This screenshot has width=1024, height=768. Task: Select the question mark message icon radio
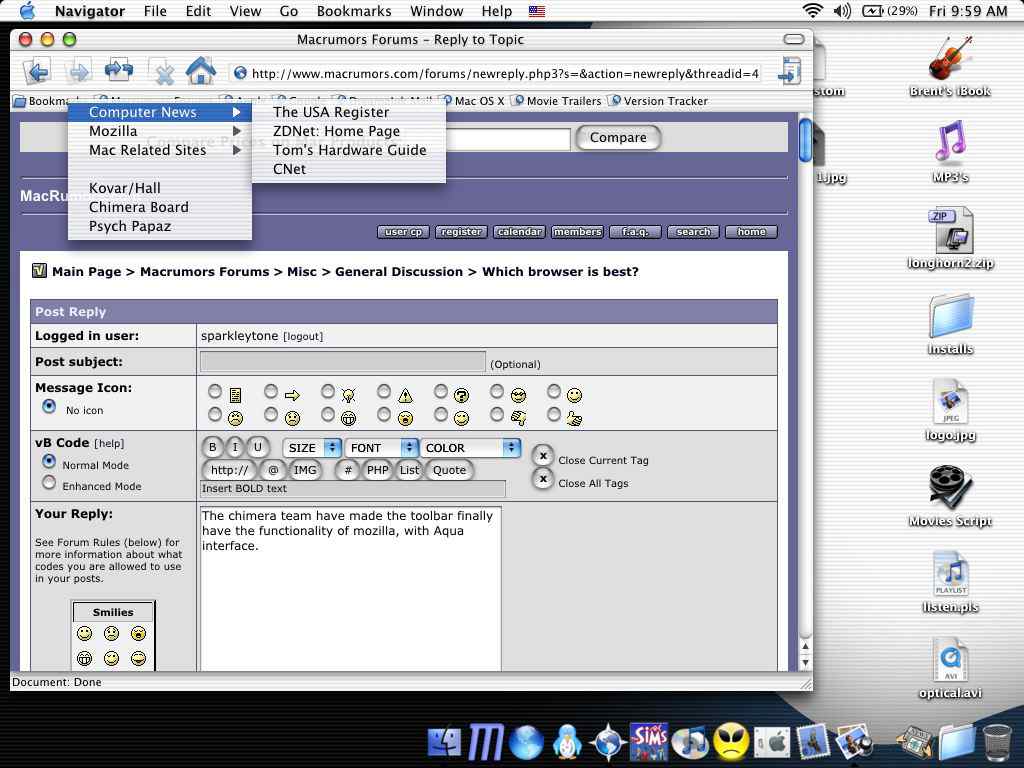click(x=441, y=391)
